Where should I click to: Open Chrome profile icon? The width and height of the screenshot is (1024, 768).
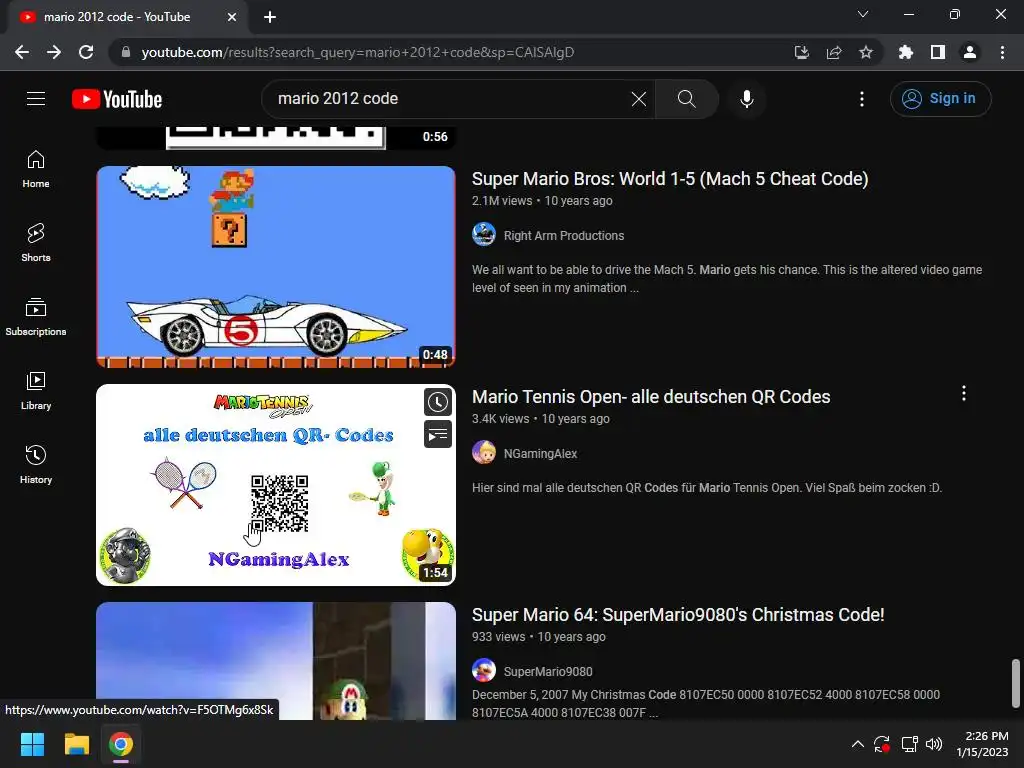(970, 52)
